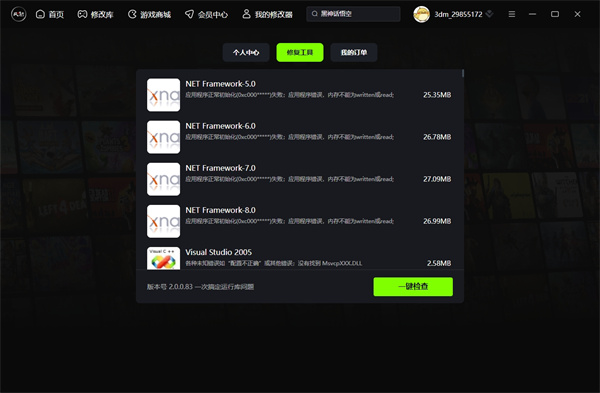600x393 pixels.
Task: Switch to 我的订单 tab
Action: click(x=354, y=52)
